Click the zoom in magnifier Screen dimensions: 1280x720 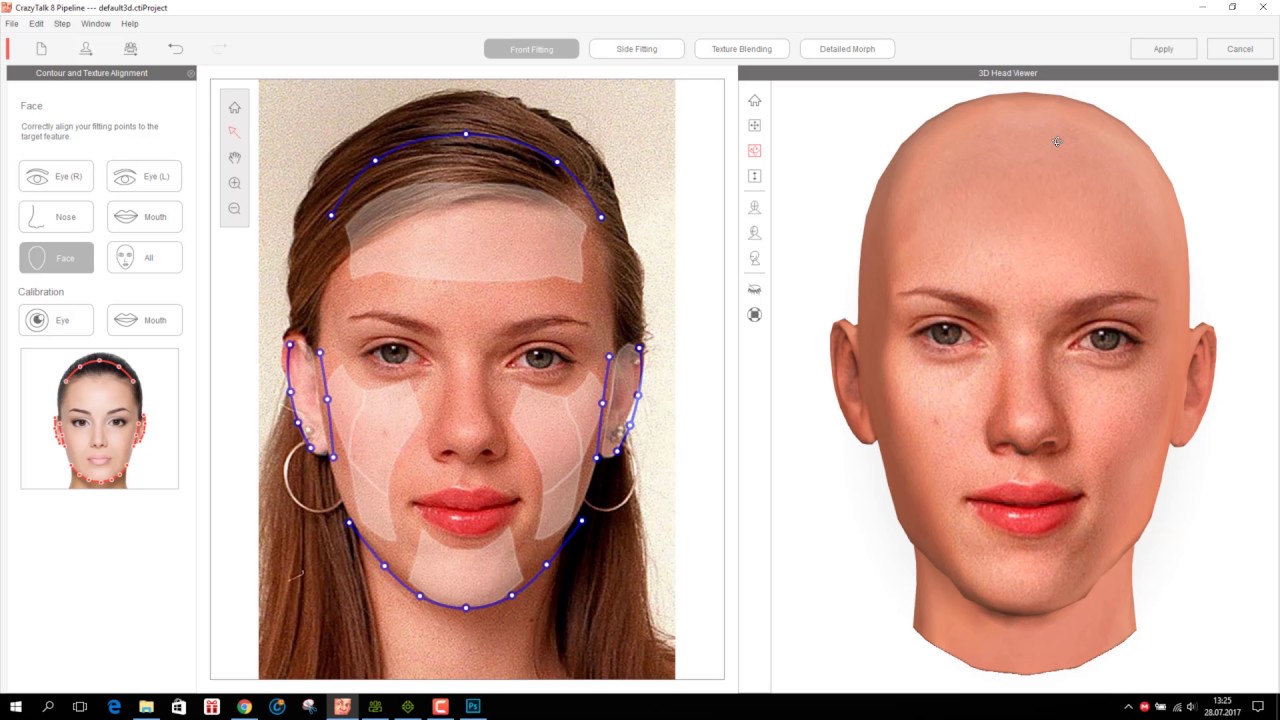coord(234,183)
